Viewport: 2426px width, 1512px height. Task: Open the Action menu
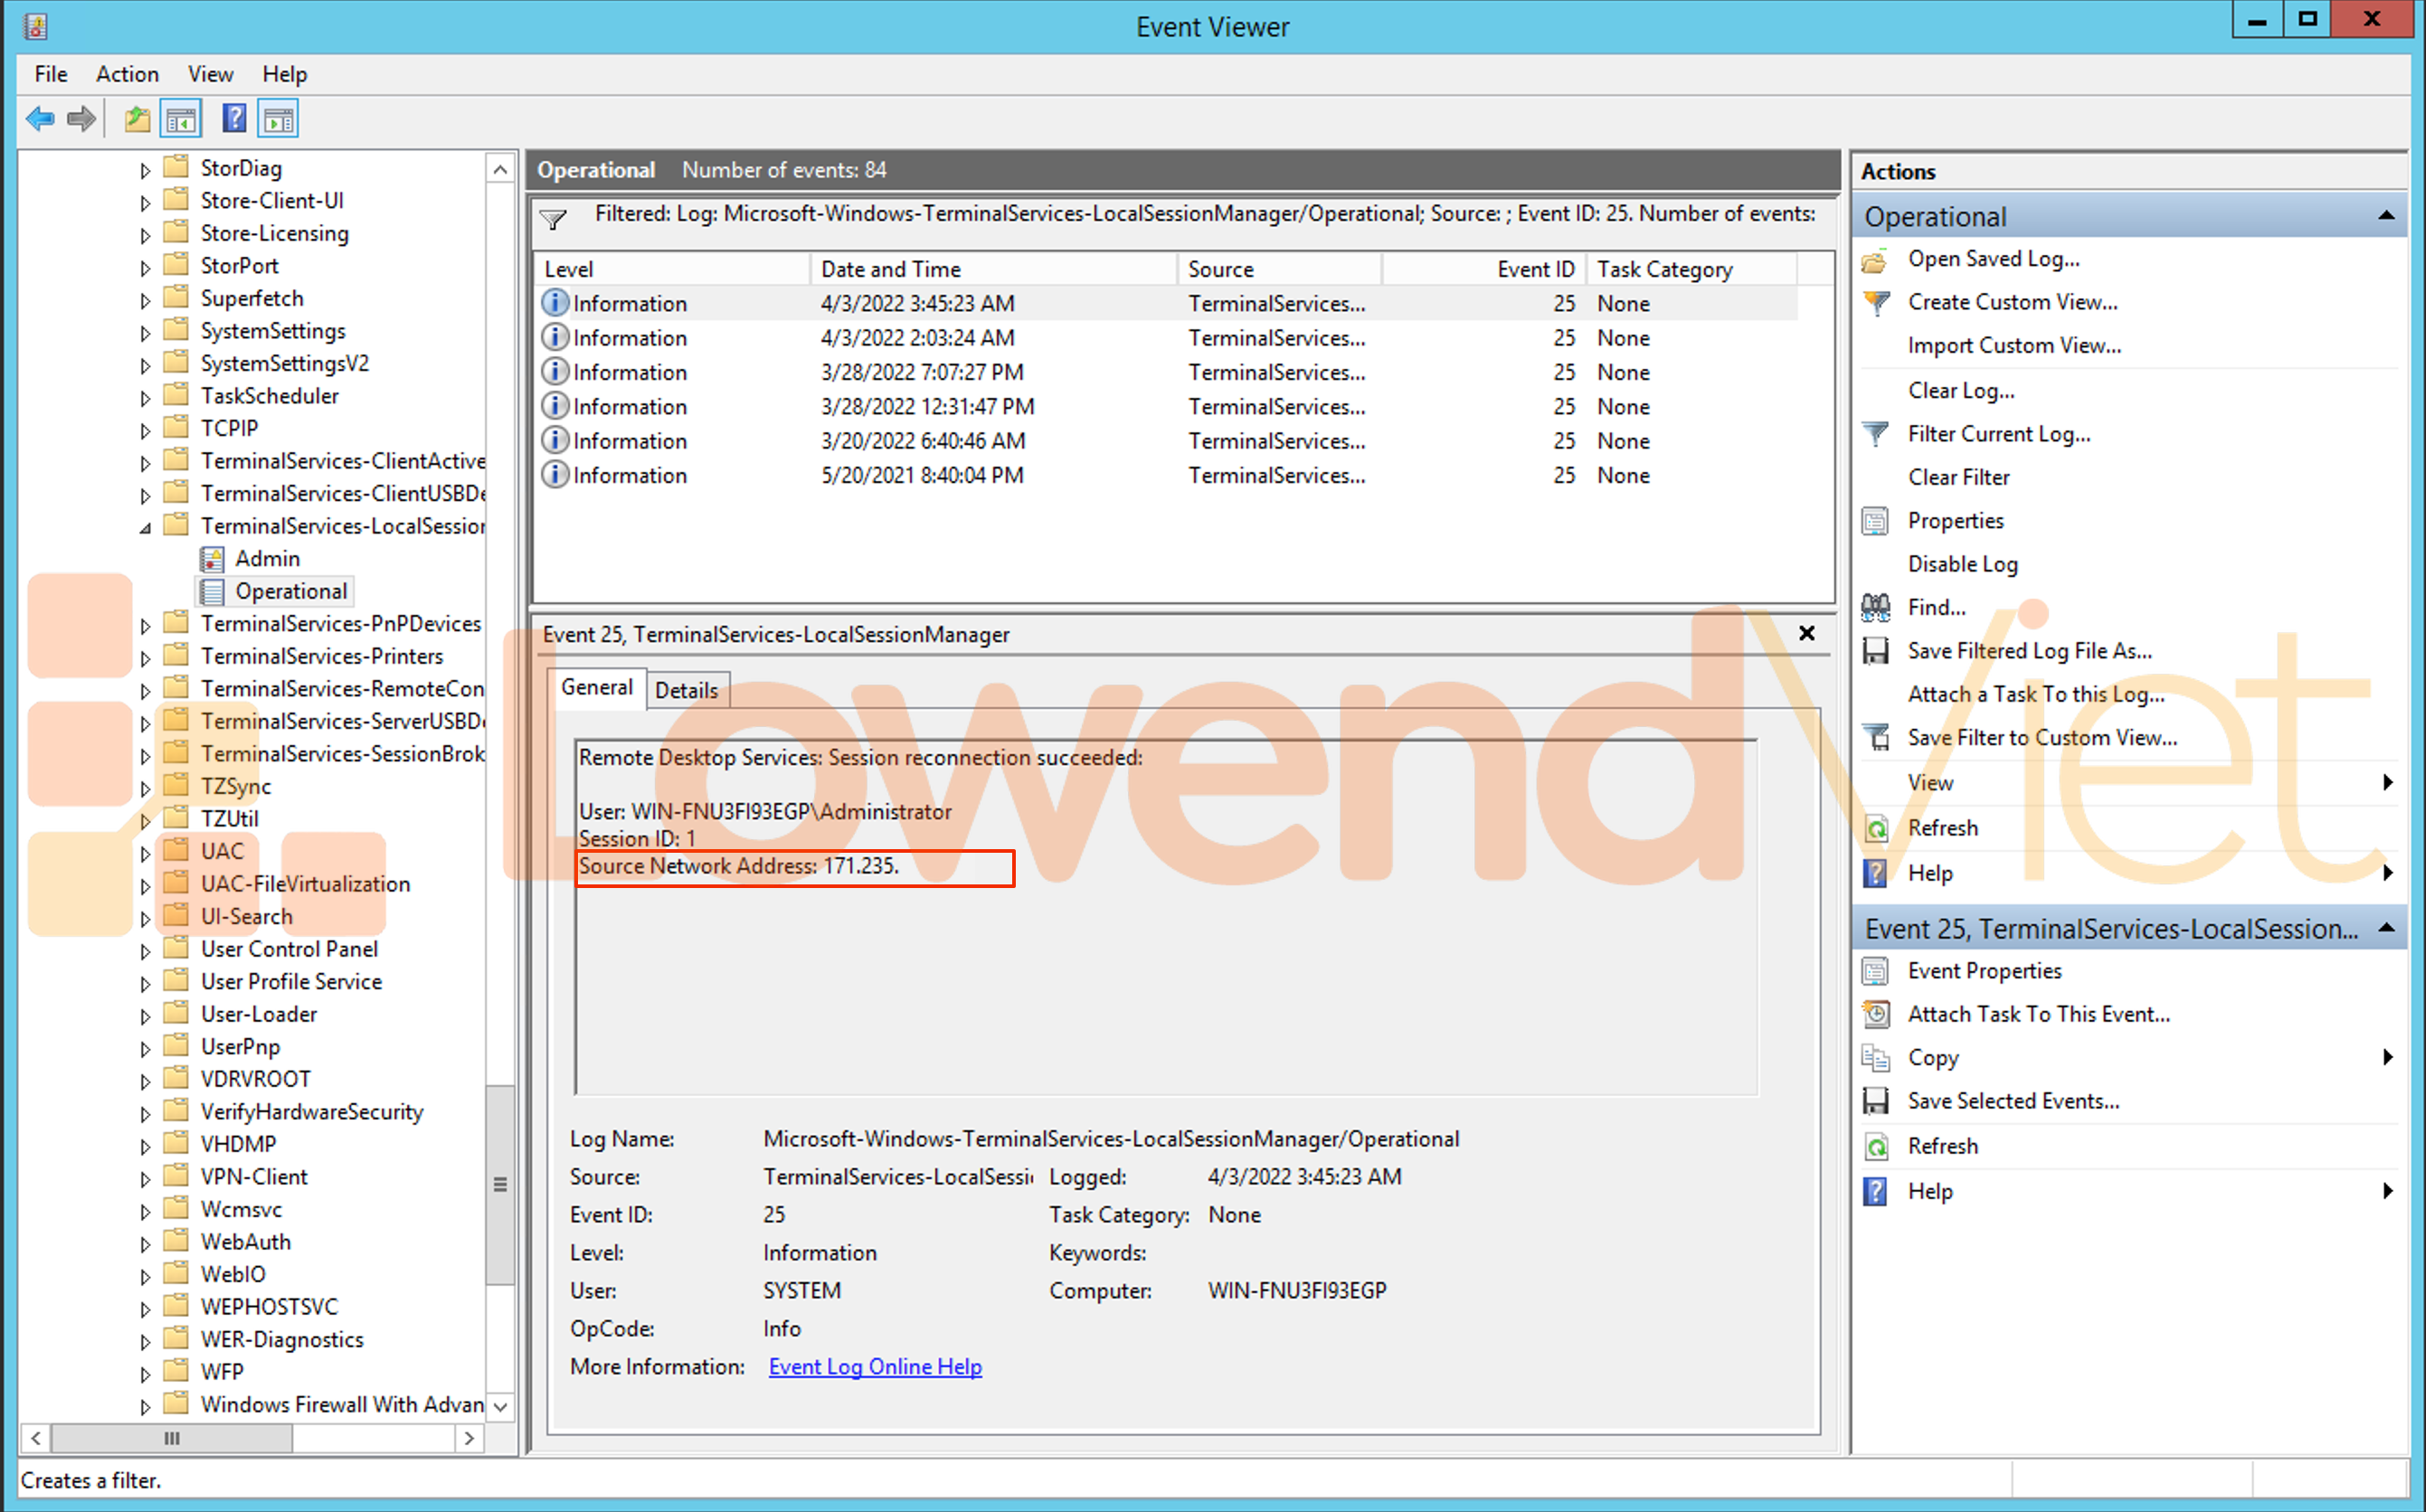pos(127,74)
